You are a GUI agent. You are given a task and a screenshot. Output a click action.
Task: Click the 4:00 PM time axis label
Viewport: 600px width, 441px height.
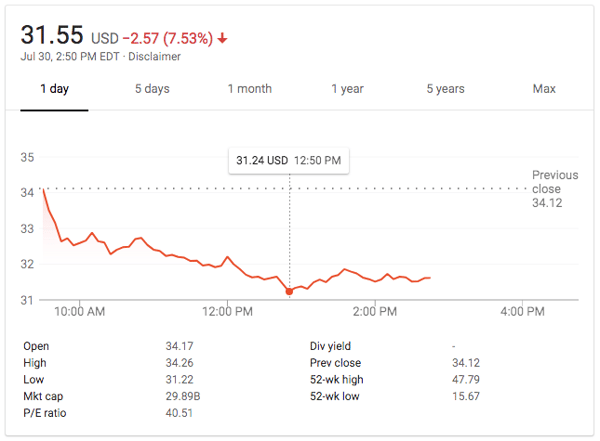point(521,312)
